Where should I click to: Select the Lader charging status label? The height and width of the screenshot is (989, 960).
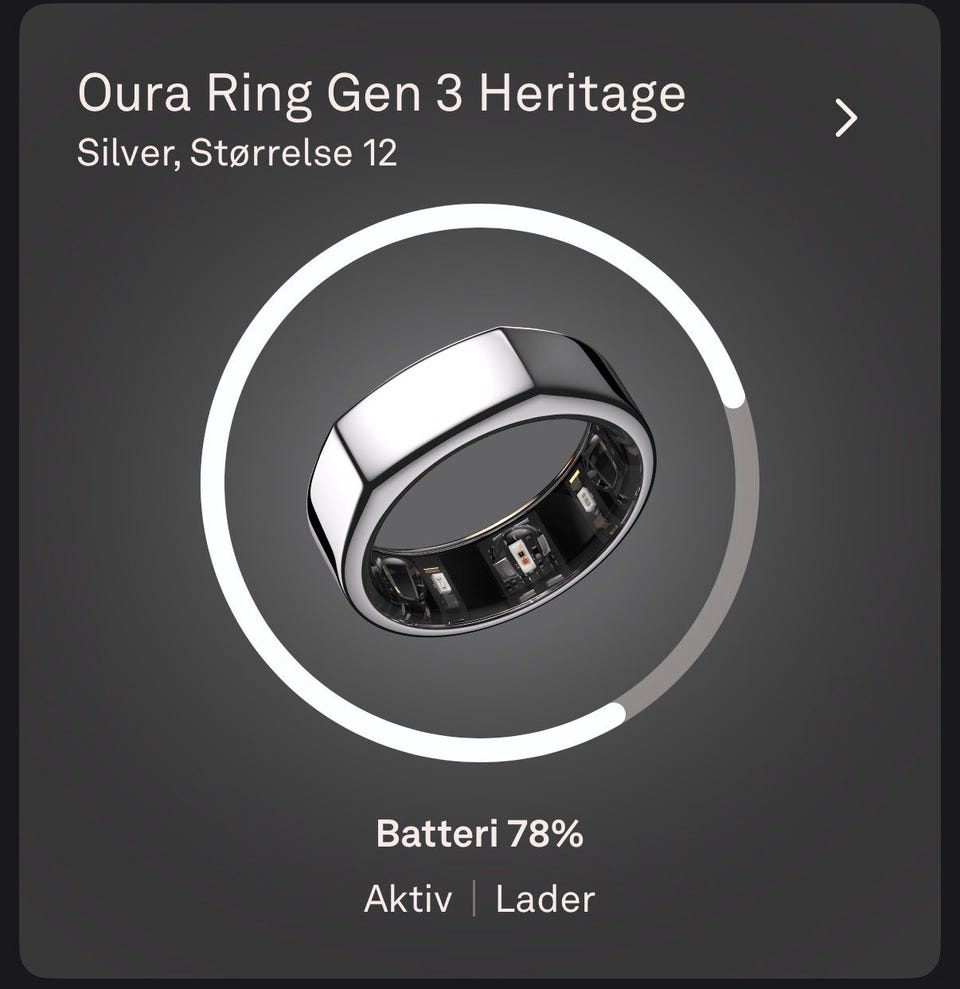545,899
